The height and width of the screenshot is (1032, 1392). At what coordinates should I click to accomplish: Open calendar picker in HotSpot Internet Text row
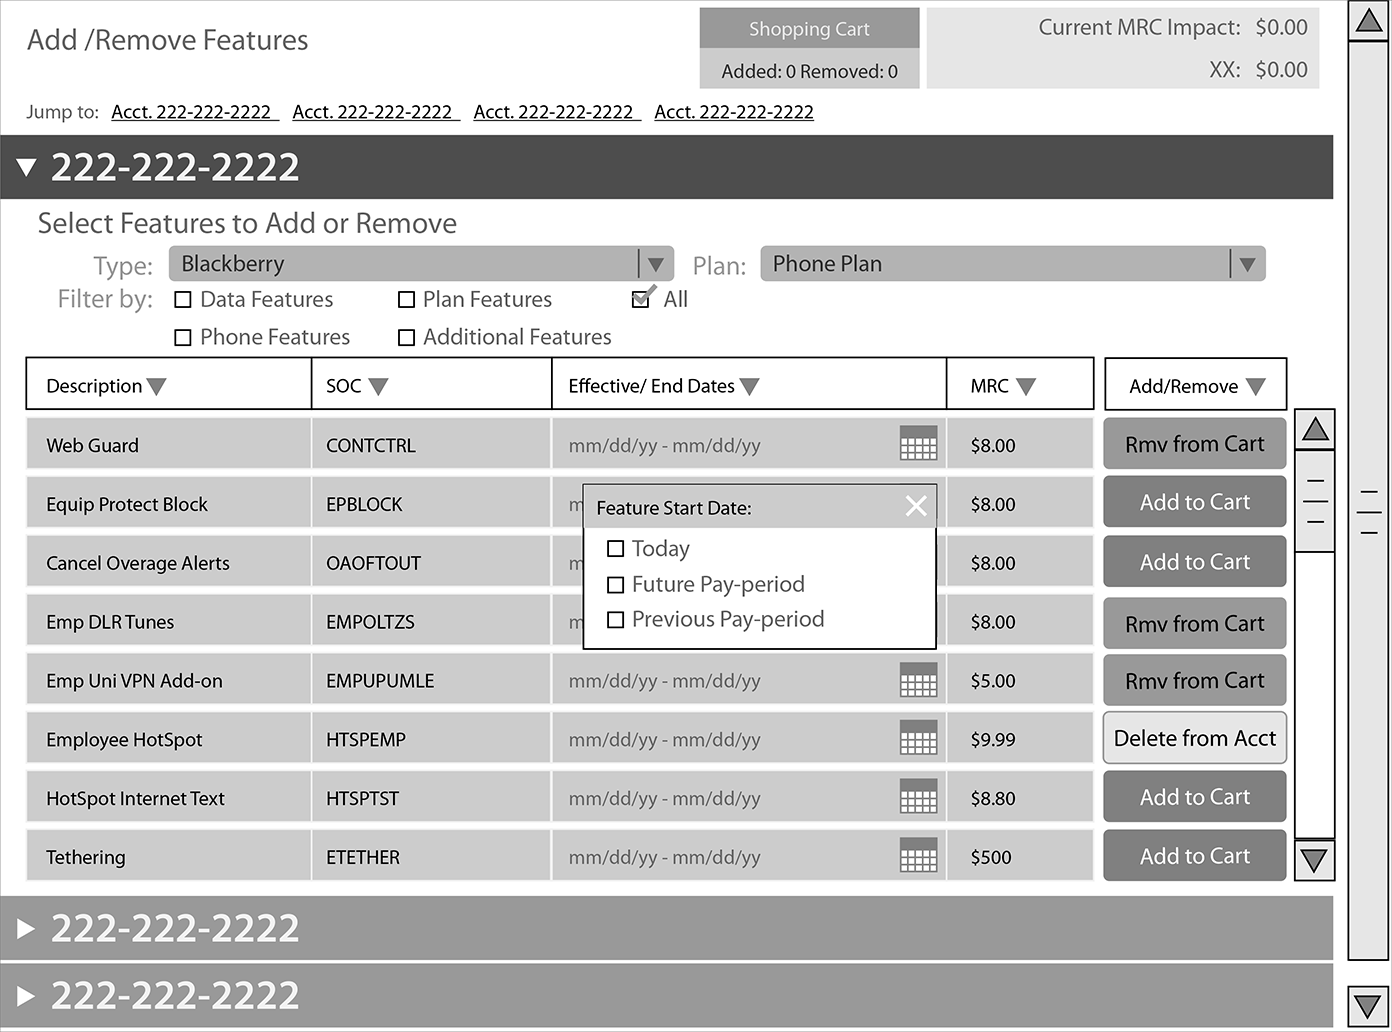pos(918,796)
